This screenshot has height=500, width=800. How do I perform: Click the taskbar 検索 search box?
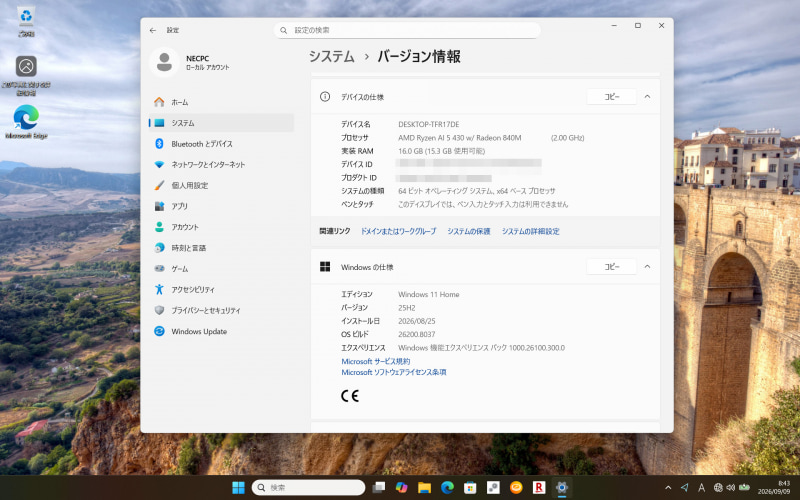point(308,488)
